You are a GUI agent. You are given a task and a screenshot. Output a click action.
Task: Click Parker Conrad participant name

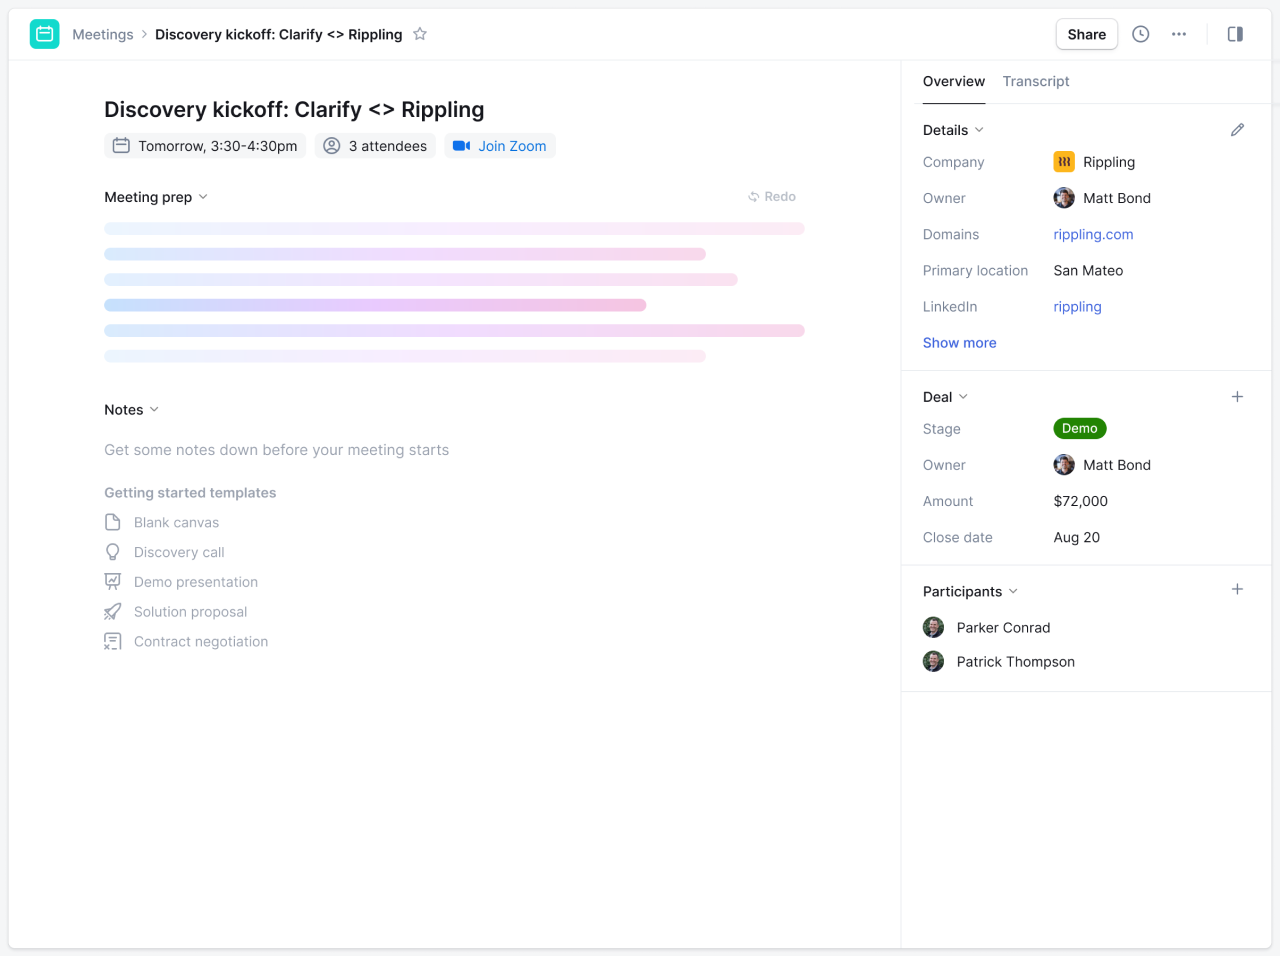coord(1003,628)
